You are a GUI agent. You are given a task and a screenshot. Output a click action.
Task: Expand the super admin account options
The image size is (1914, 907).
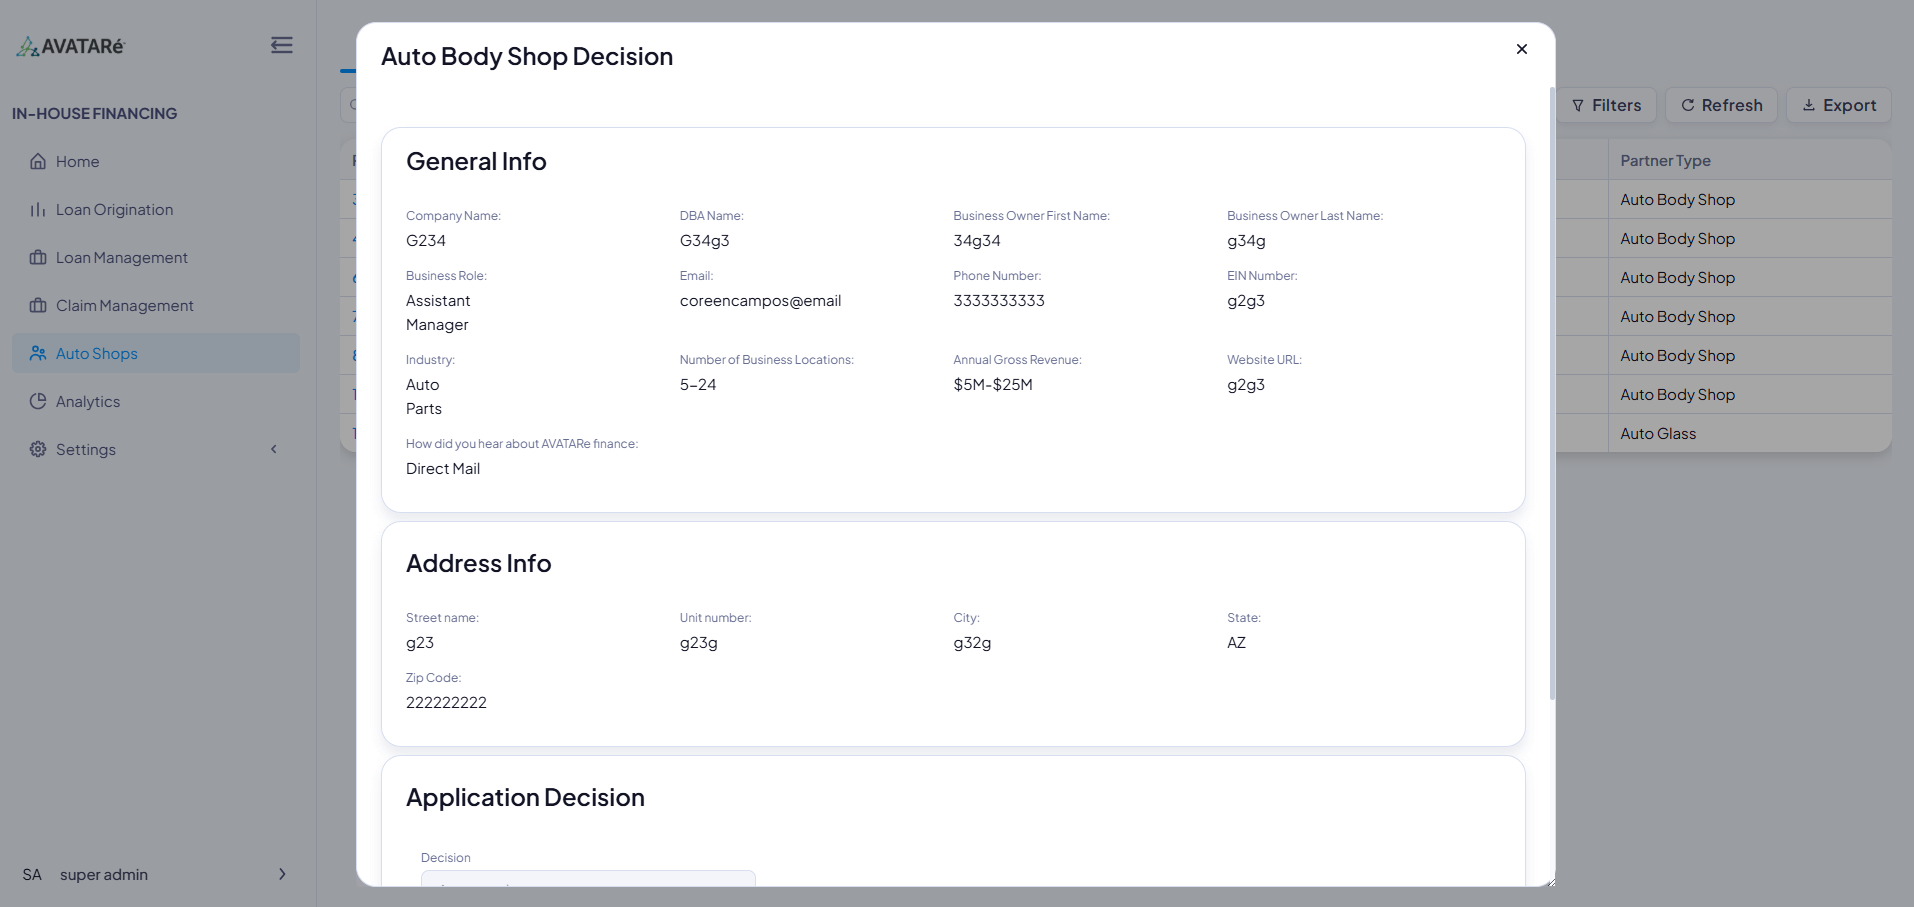tap(281, 874)
